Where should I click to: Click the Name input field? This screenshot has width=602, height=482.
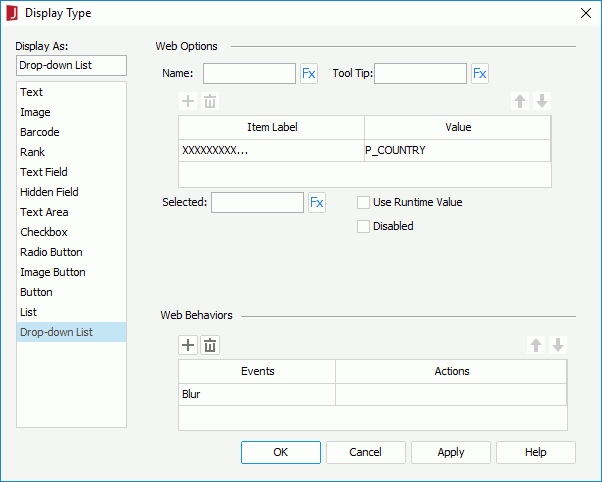pos(249,73)
